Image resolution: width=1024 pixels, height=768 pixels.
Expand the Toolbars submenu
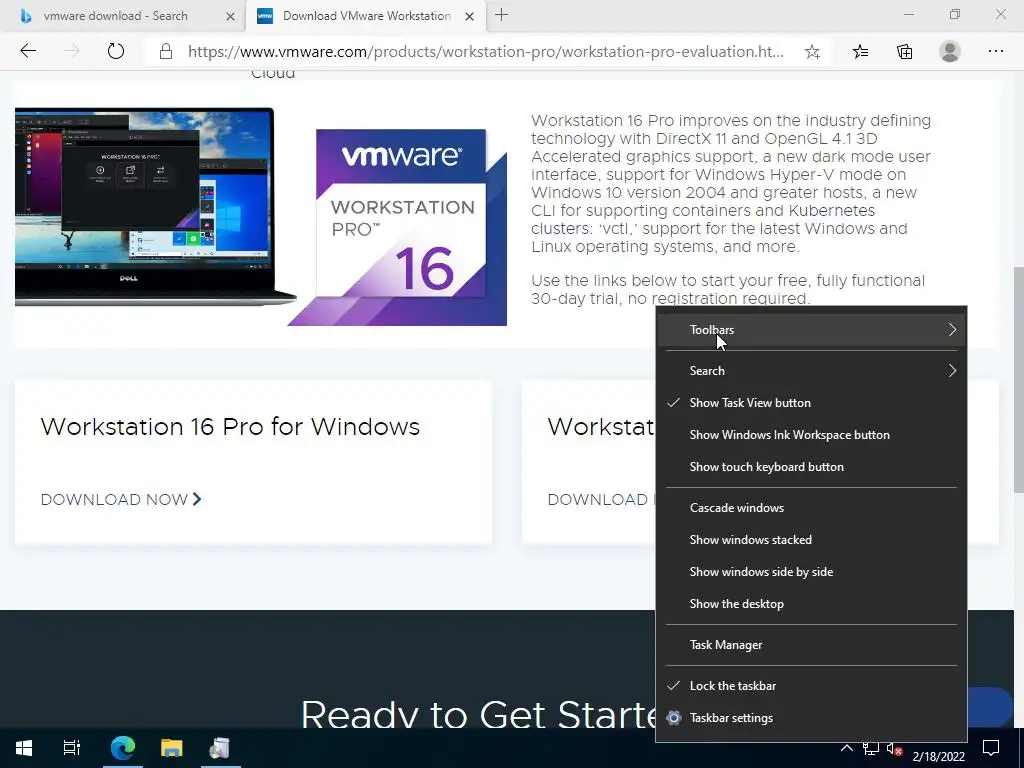click(811, 330)
